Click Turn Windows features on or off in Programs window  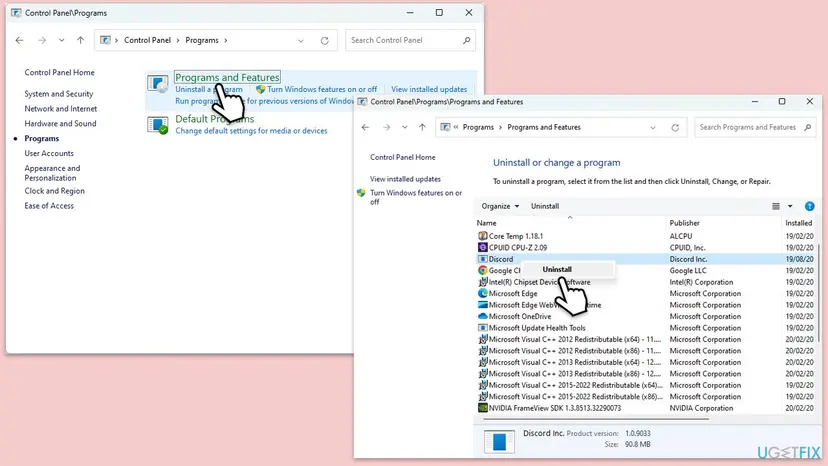pos(322,89)
